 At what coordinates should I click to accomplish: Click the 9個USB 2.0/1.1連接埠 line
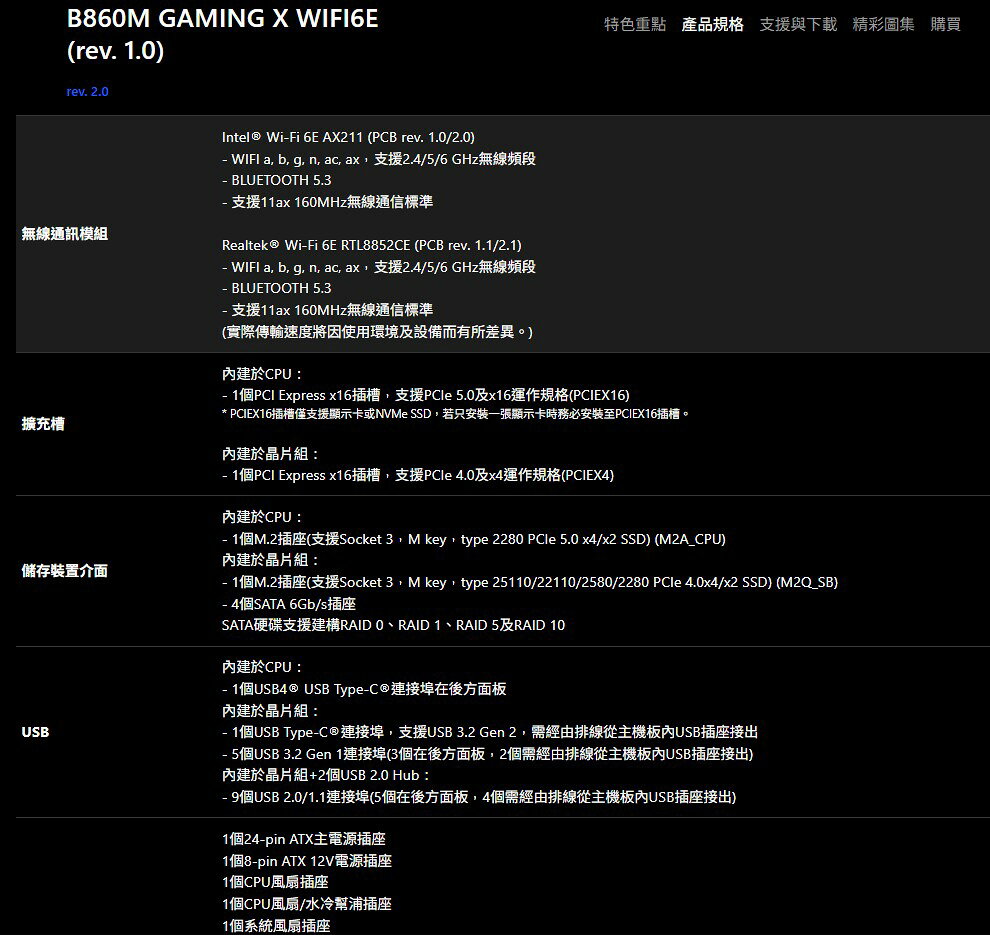click(x=479, y=797)
